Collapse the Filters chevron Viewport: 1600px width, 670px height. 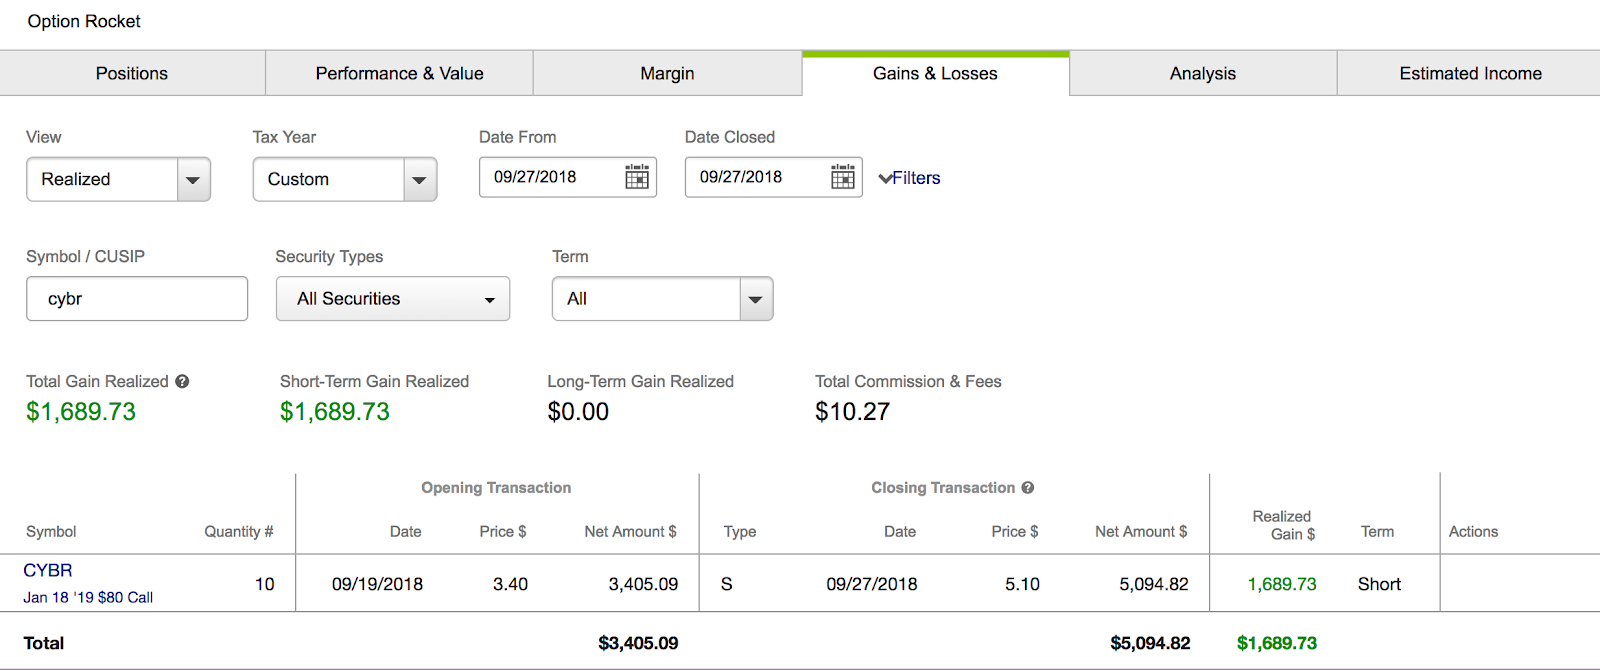(885, 178)
